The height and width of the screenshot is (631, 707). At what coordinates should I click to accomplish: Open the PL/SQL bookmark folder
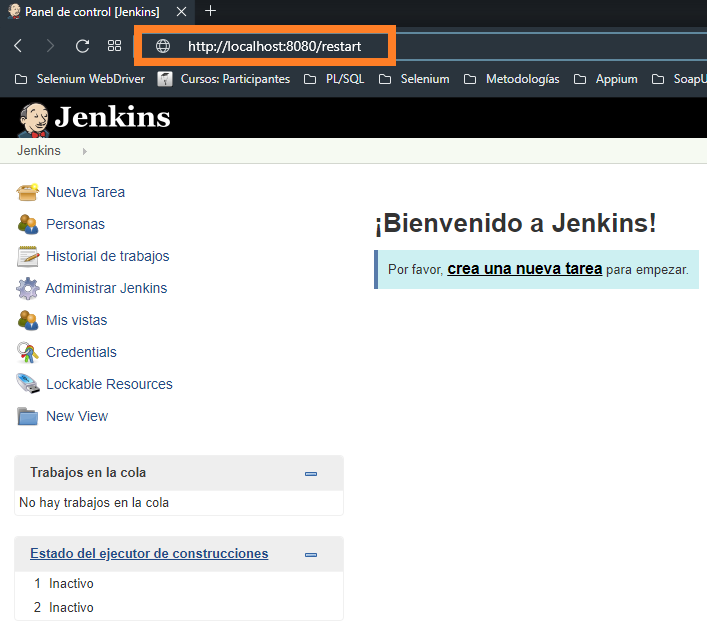tap(335, 78)
